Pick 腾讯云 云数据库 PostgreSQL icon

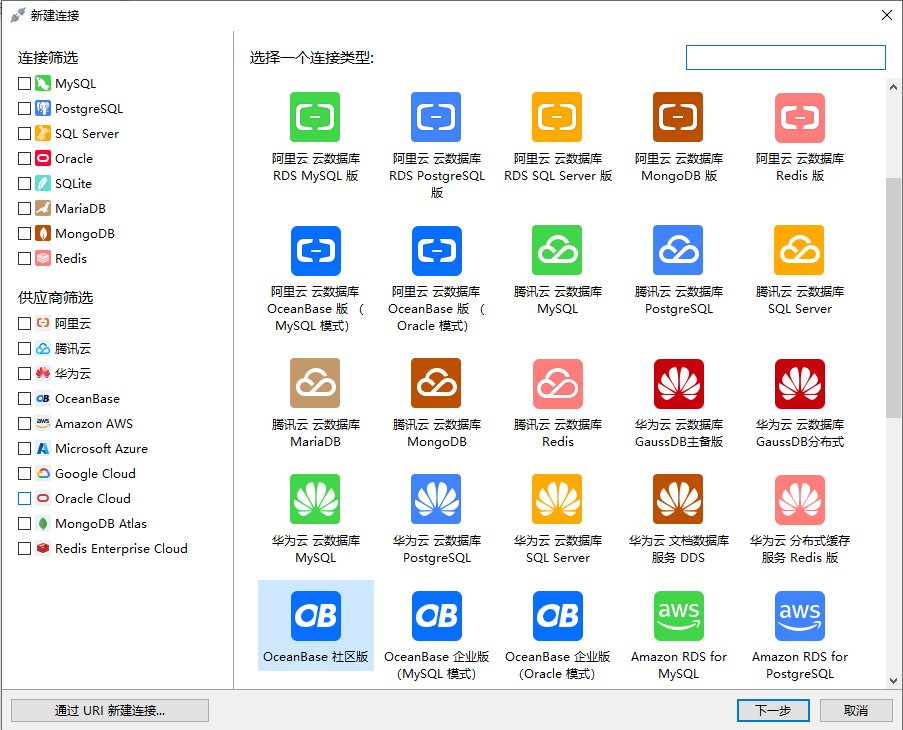(x=678, y=250)
